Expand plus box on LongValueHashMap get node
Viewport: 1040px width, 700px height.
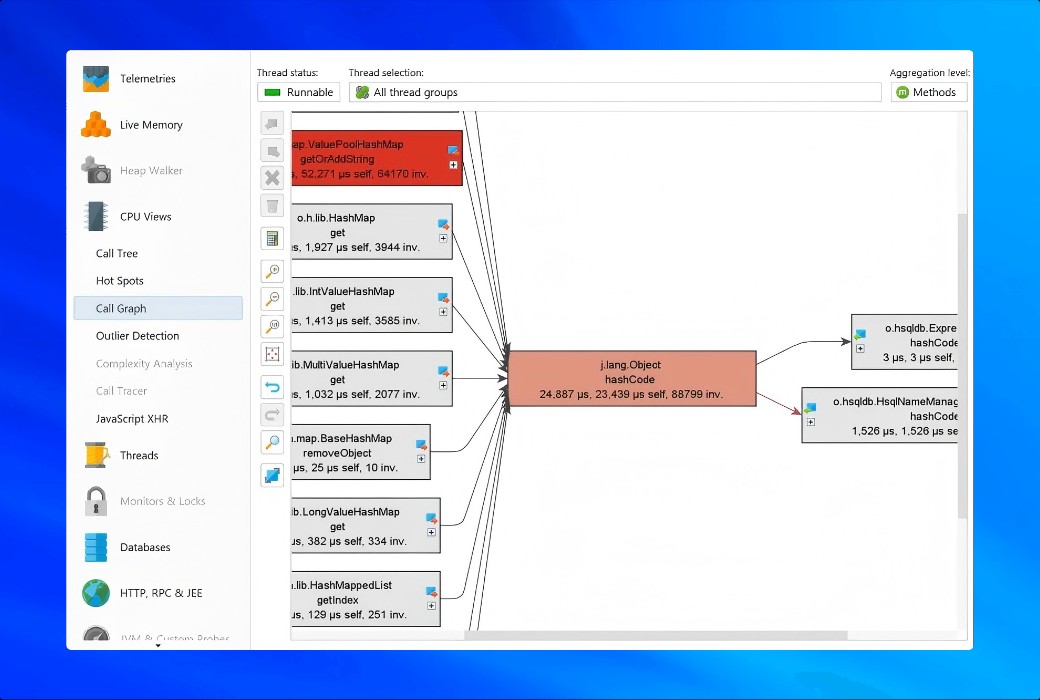tap(432, 533)
